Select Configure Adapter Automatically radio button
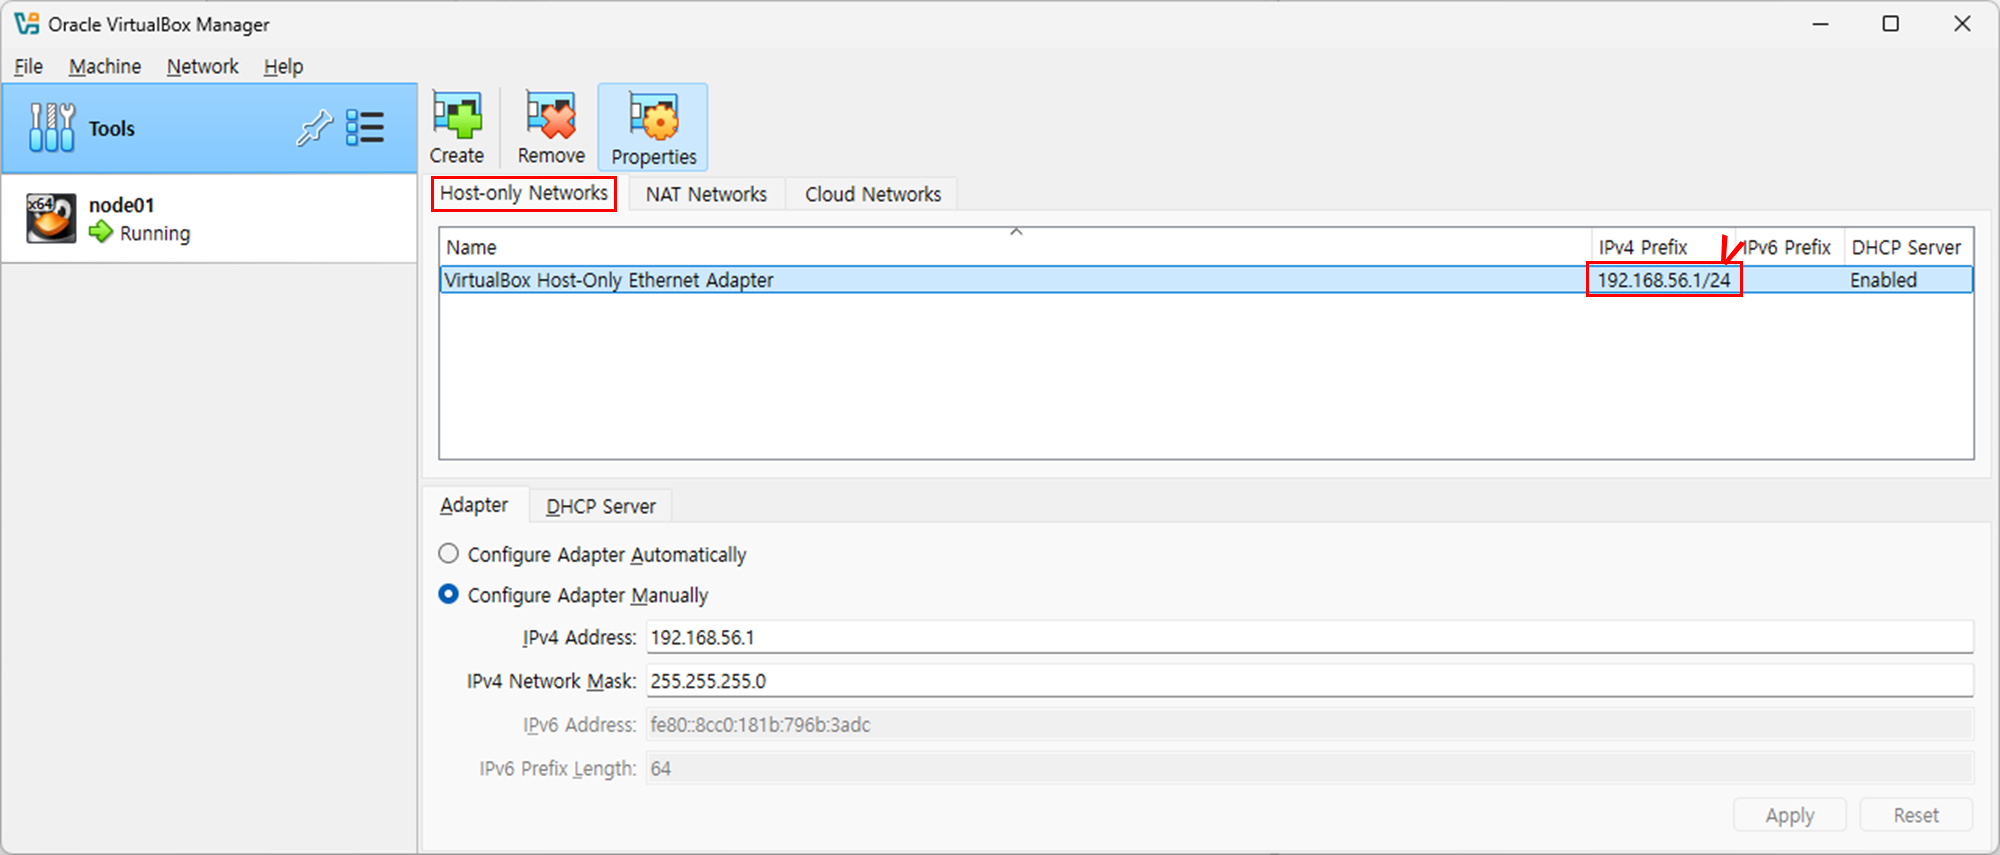Viewport: 2000px width, 855px height. click(449, 554)
